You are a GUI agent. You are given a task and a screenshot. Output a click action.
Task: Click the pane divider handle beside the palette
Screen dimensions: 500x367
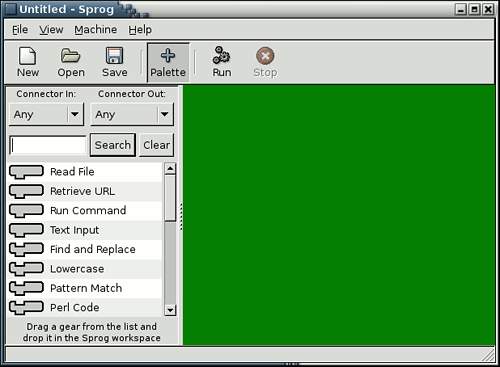point(181,217)
